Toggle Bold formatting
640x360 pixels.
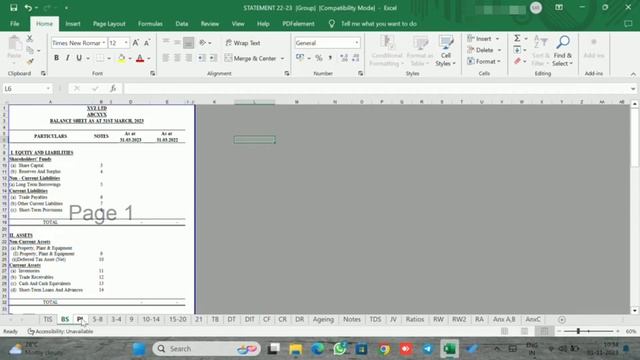pyautogui.click(x=56, y=58)
